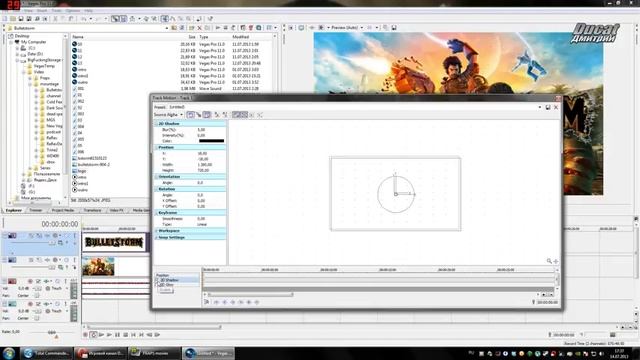Click Pause in the timeline transport bar
The height and width of the screenshot is (360, 640).
pyautogui.click(x=117, y=335)
